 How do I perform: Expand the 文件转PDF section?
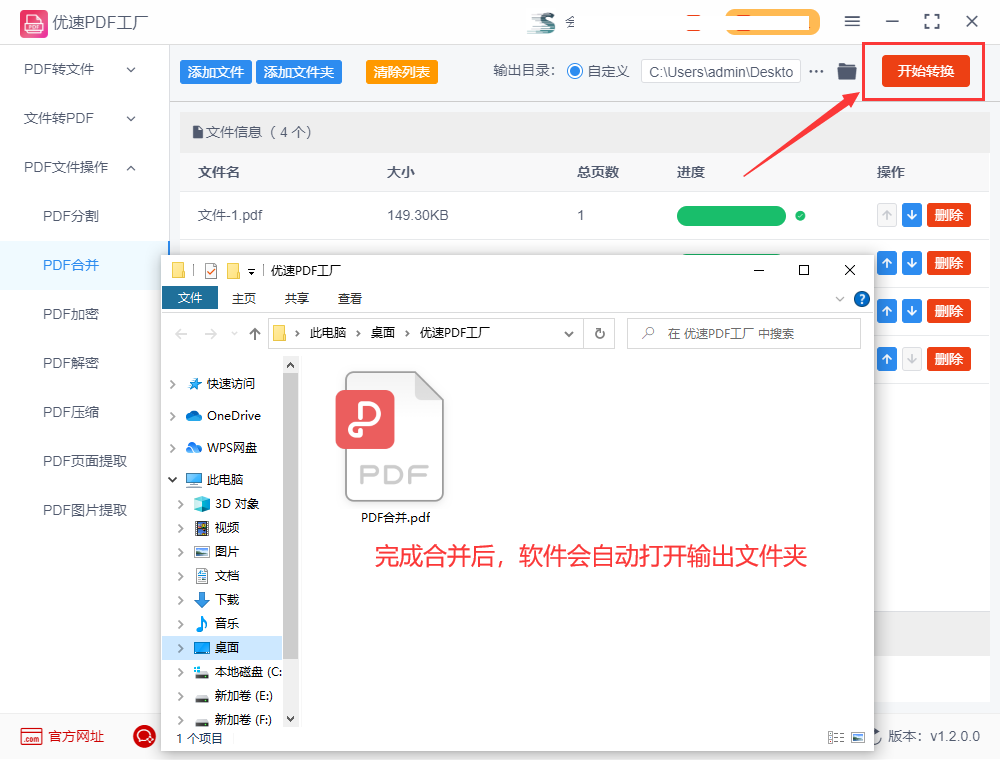[x=80, y=118]
